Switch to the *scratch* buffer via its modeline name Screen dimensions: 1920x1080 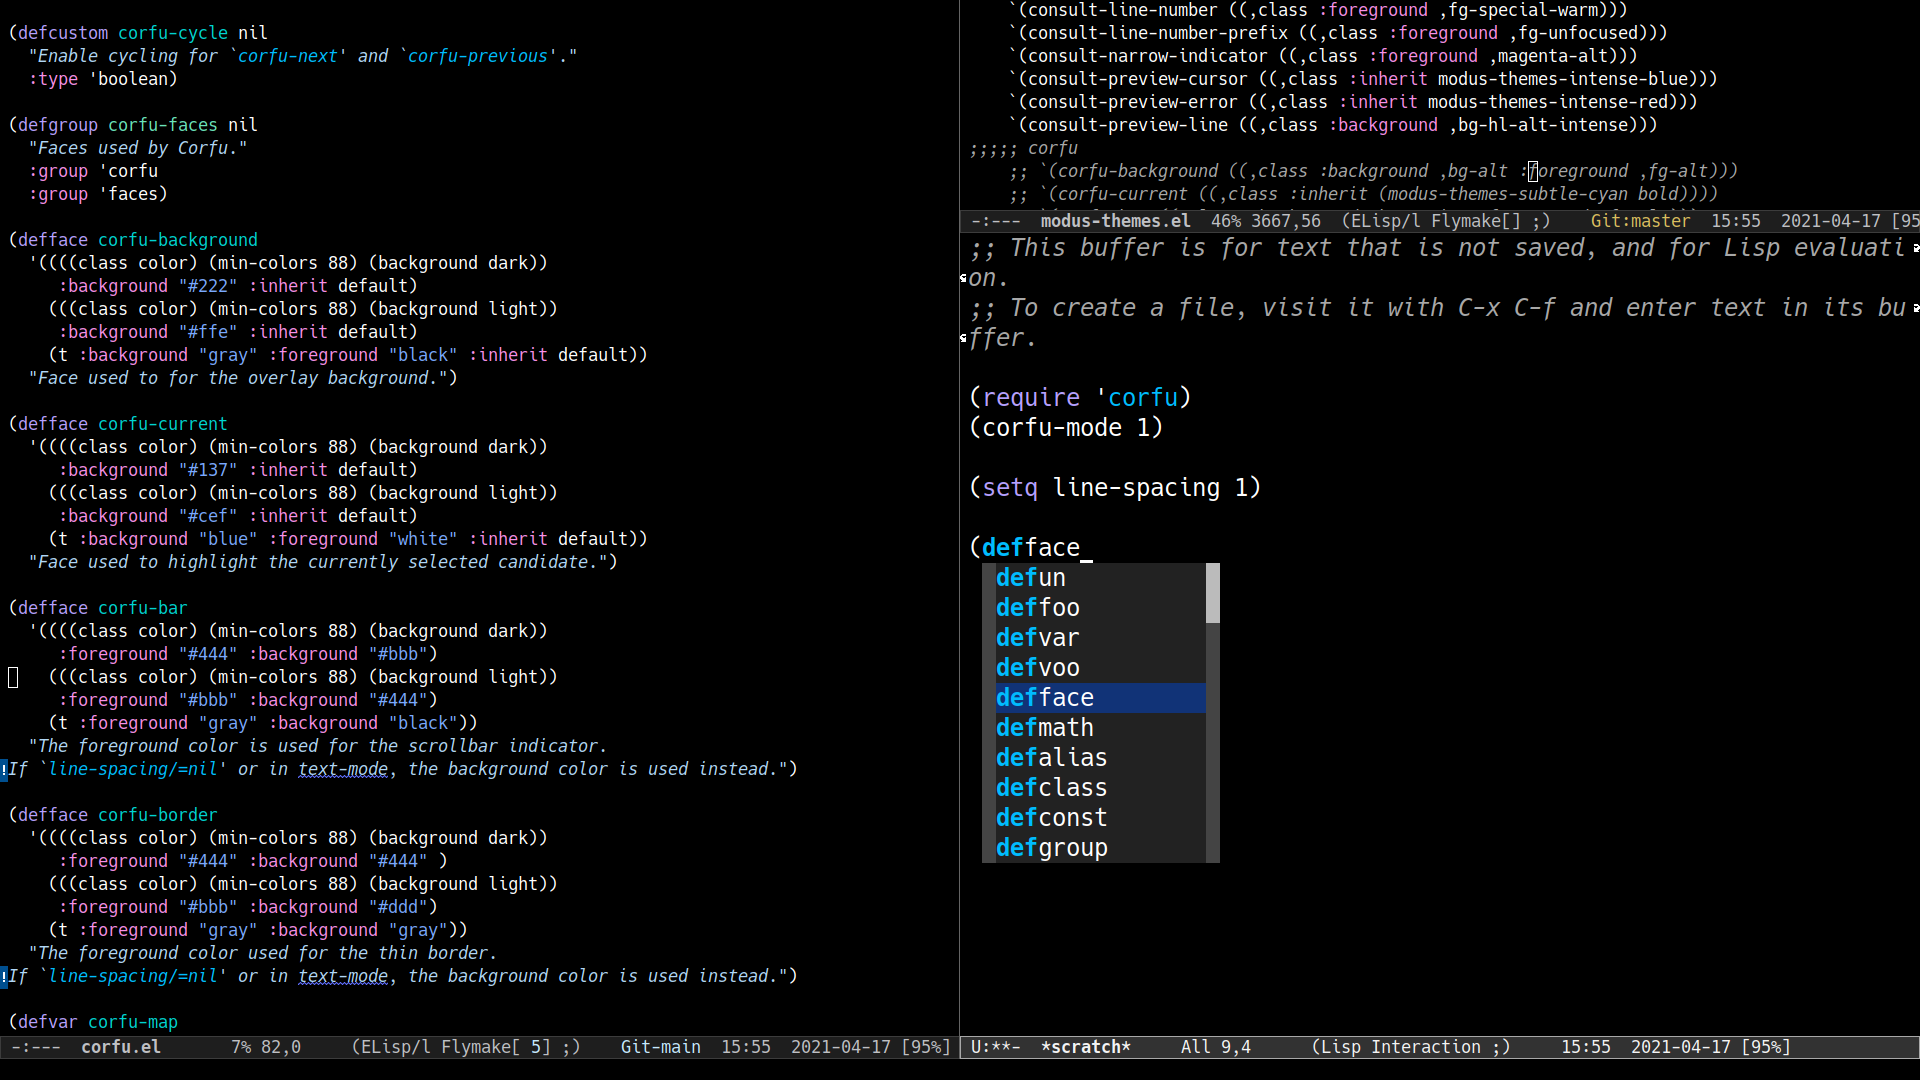click(1086, 1047)
